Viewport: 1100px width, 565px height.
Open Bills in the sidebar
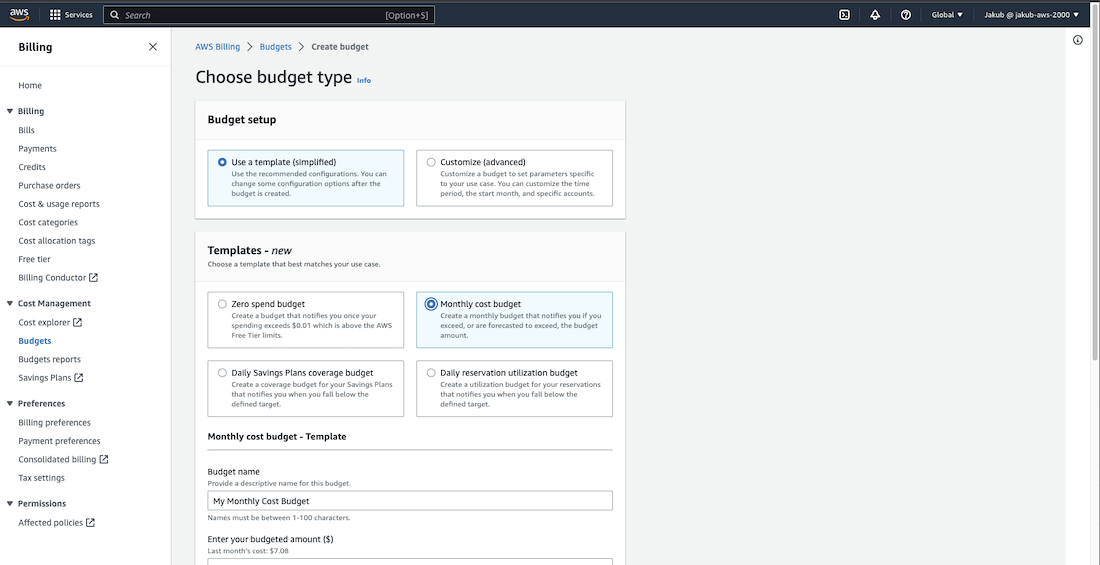(27, 131)
